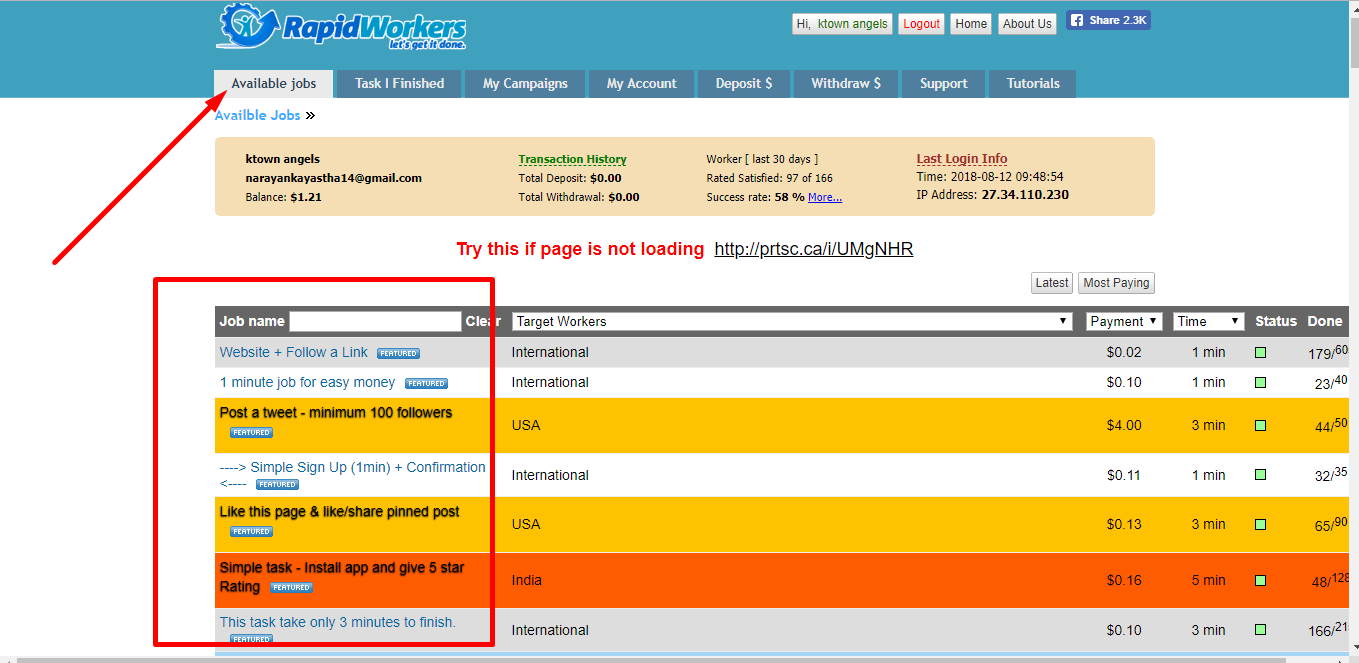Click the Clear button next to Job name
1359x663 pixels.
(x=484, y=321)
